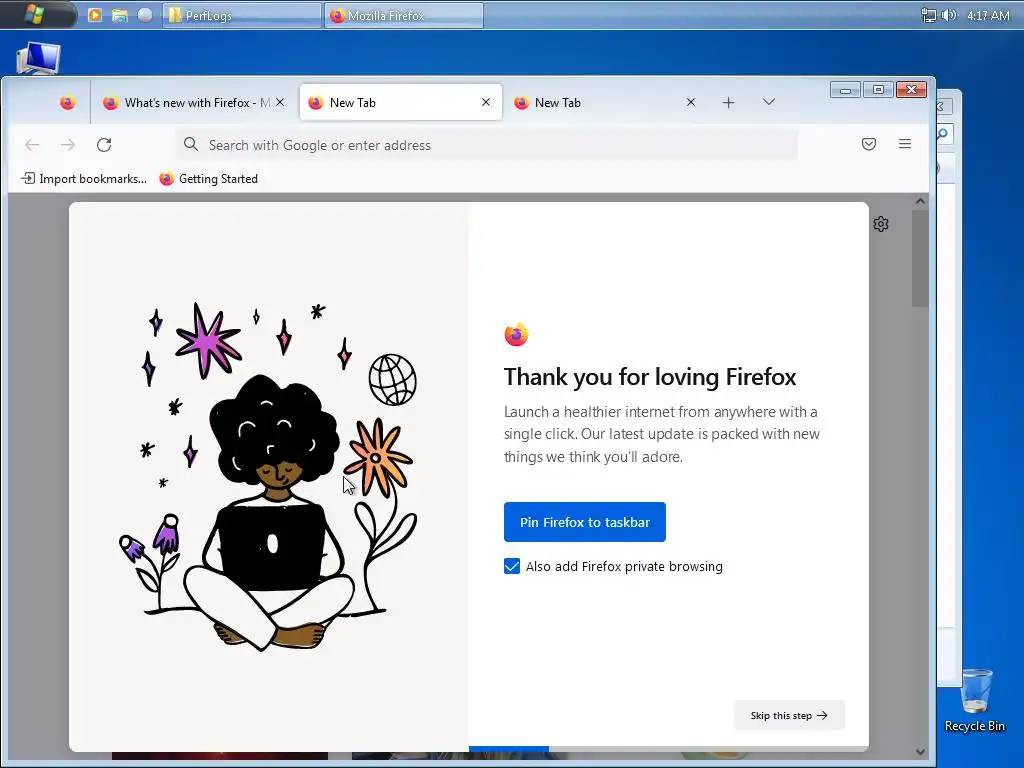Close the What's new with Firefox tab
This screenshot has width=1024, height=768.
pos(280,102)
